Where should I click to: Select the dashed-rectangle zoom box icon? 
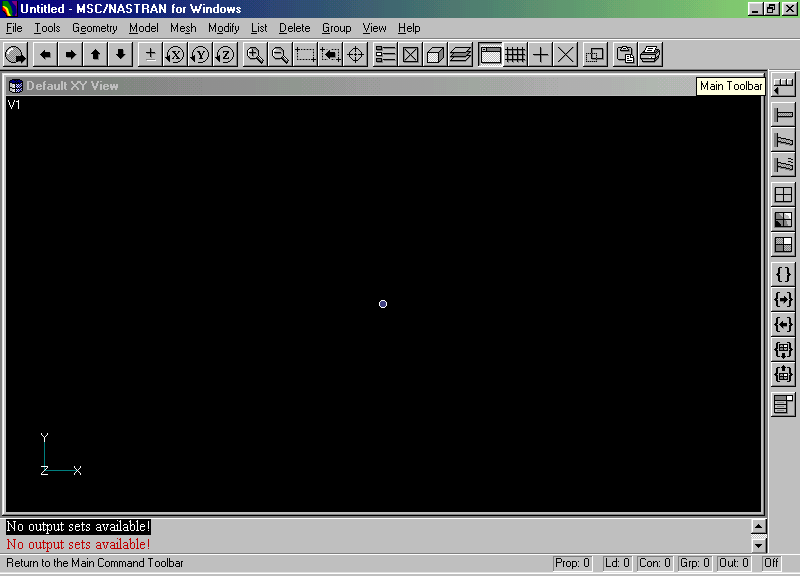click(305, 55)
